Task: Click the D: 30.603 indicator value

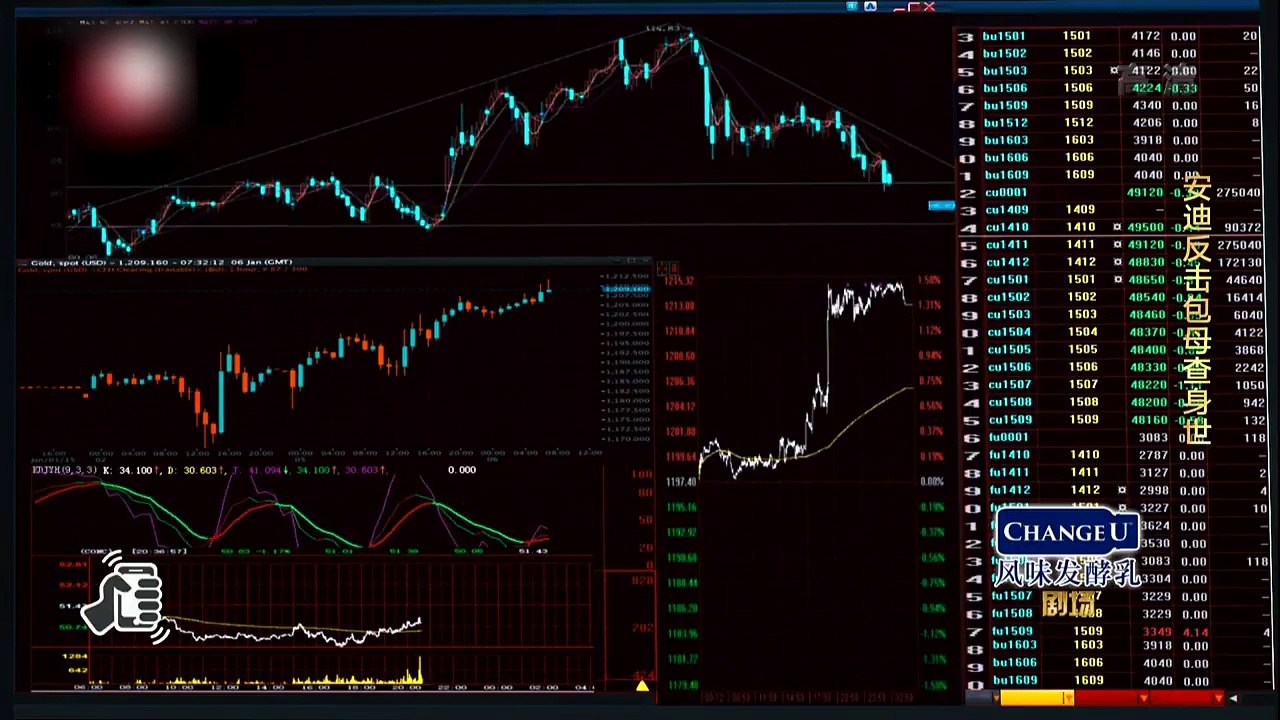Action: (194, 469)
